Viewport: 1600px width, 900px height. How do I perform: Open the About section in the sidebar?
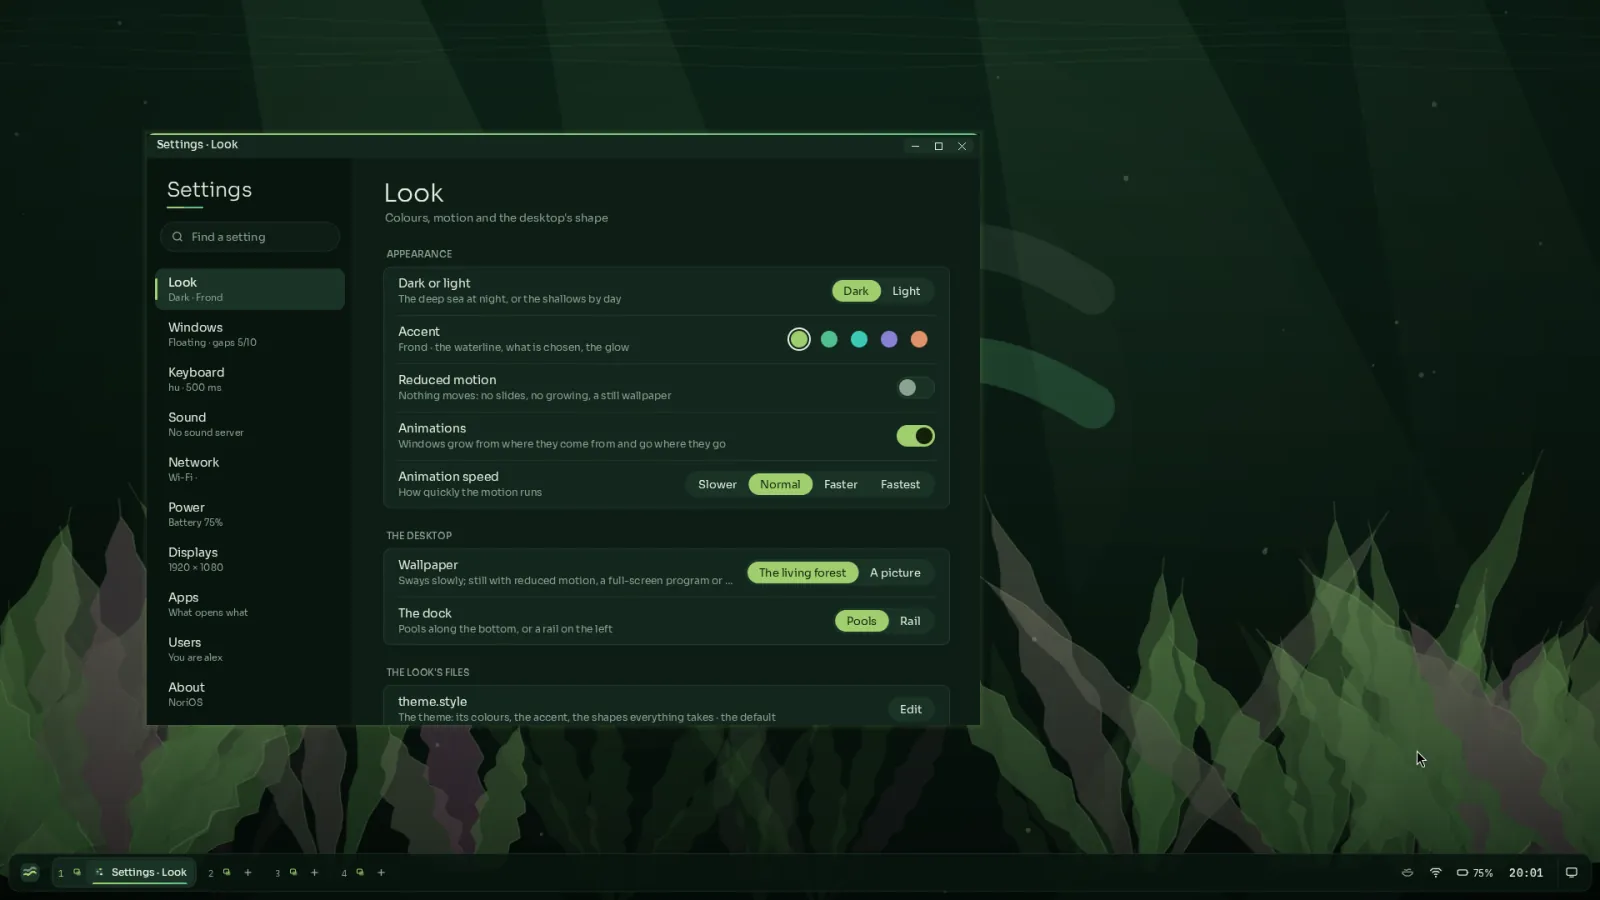pos(250,694)
